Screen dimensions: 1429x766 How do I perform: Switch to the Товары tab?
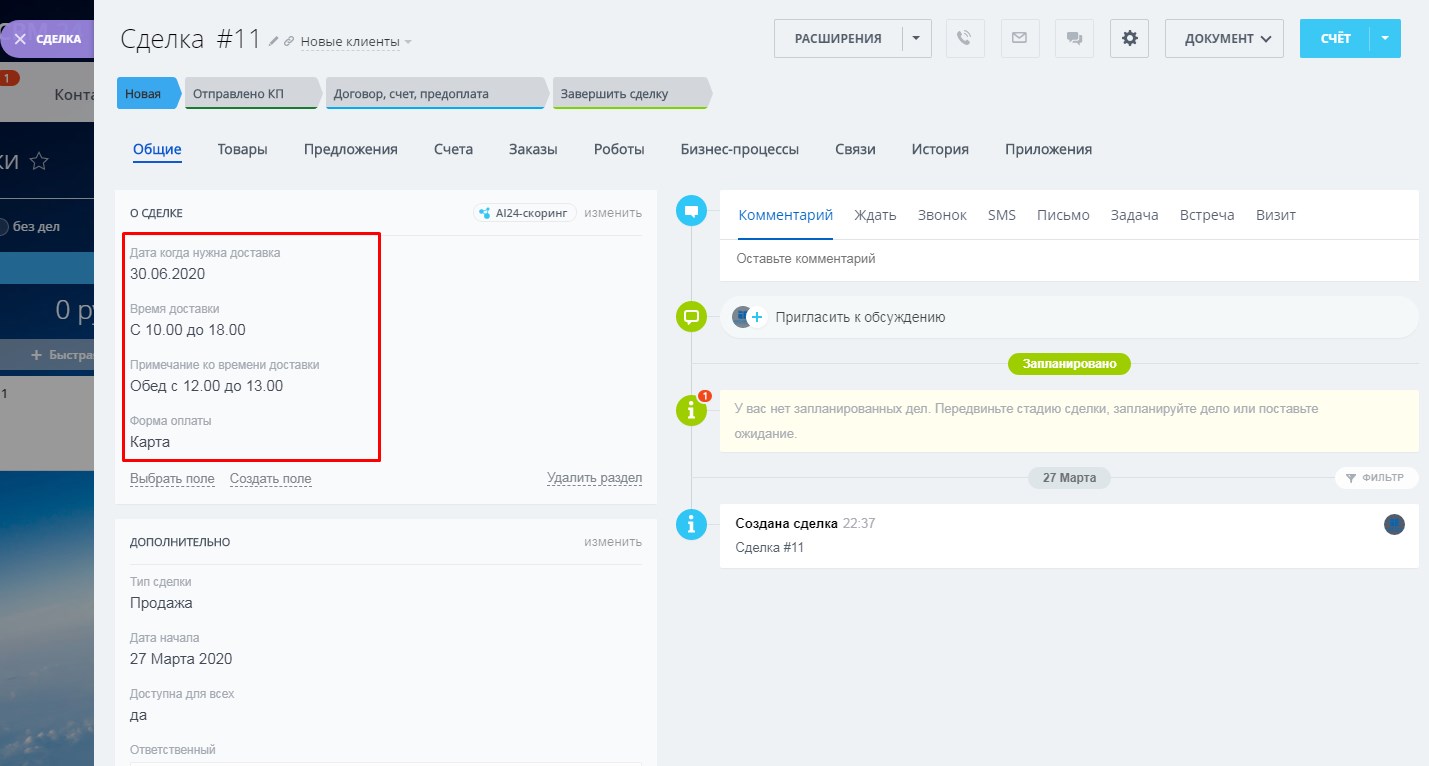tap(242, 149)
